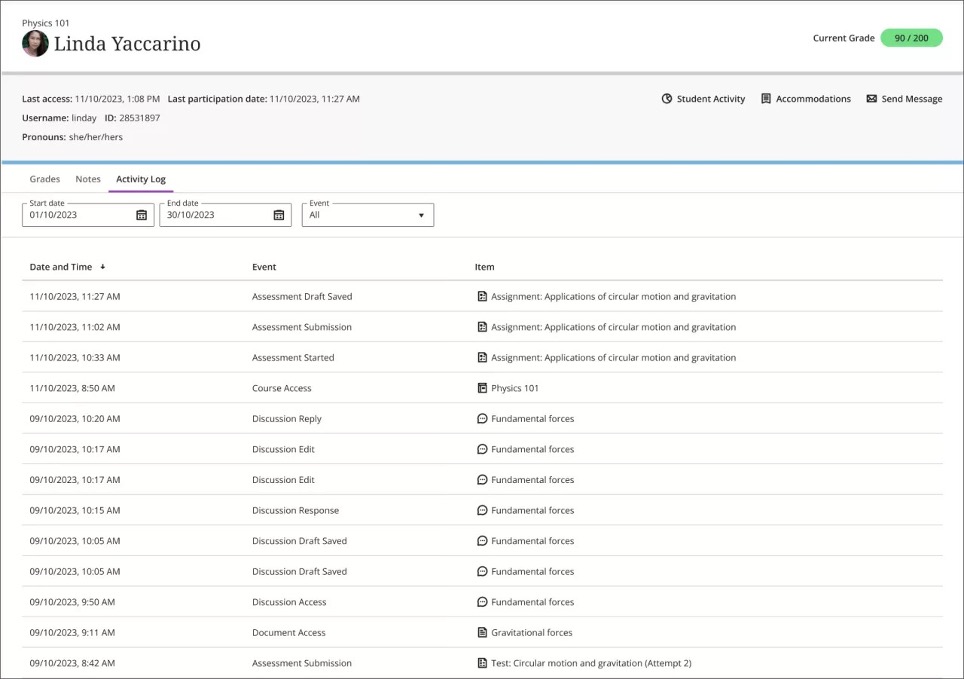Click the Current Grade 90 / 200 pill

(x=911, y=38)
